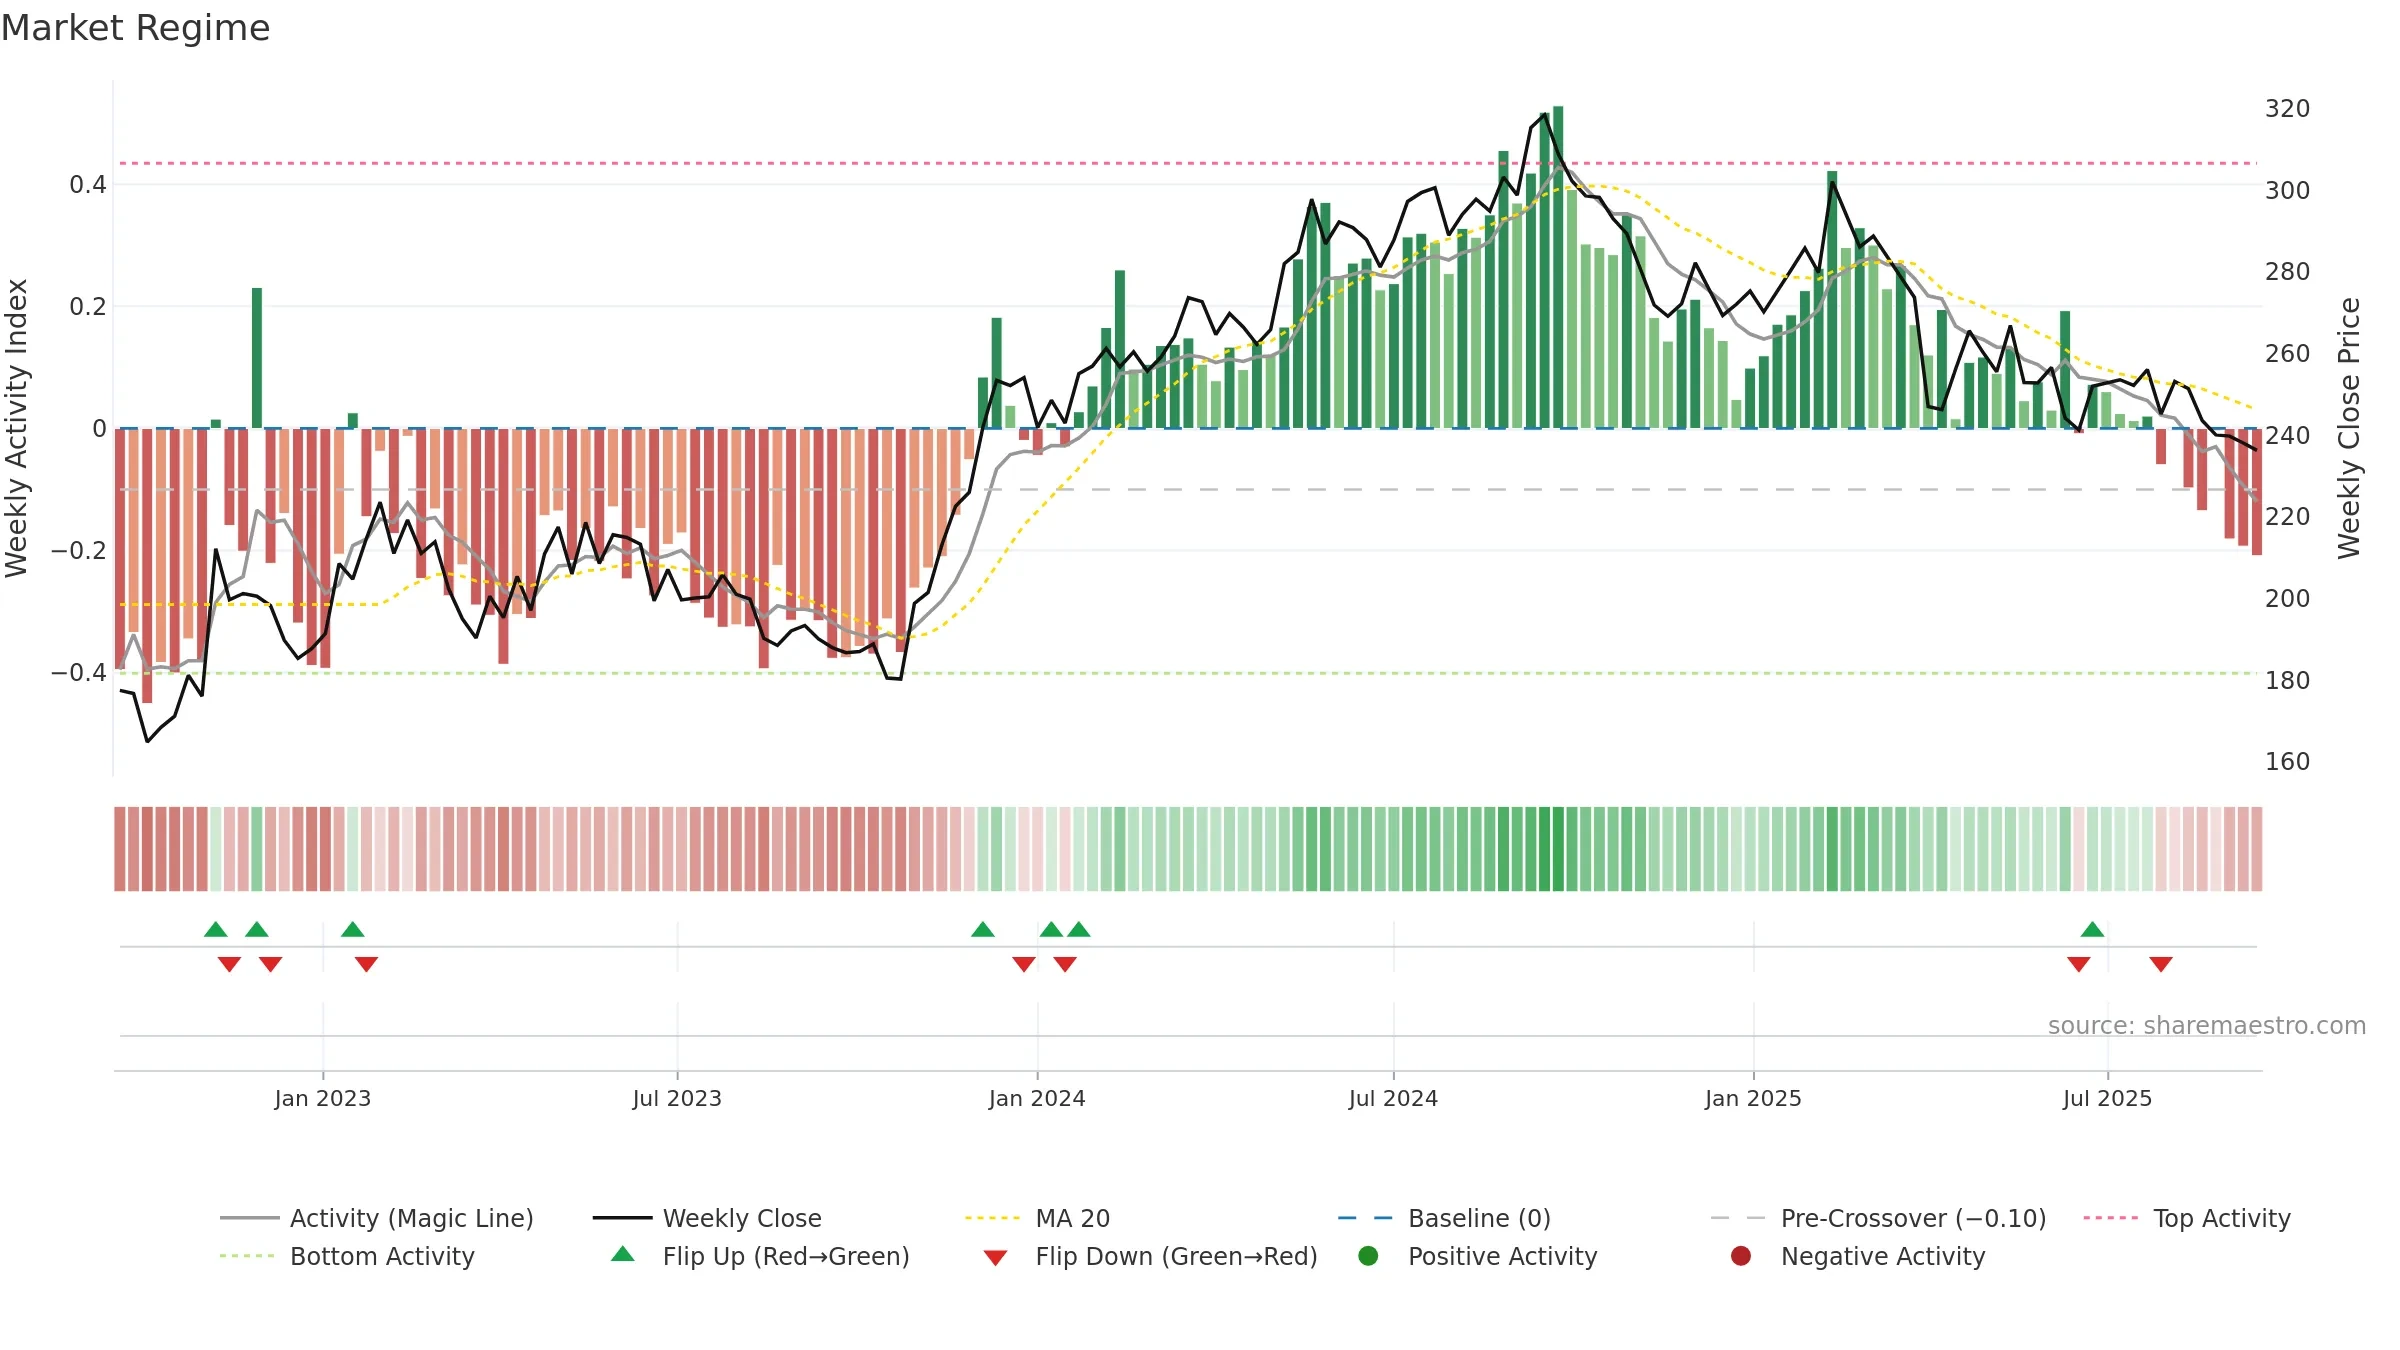Click the 160 price axis tick label
The image size is (2400, 1350).
[2287, 761]
